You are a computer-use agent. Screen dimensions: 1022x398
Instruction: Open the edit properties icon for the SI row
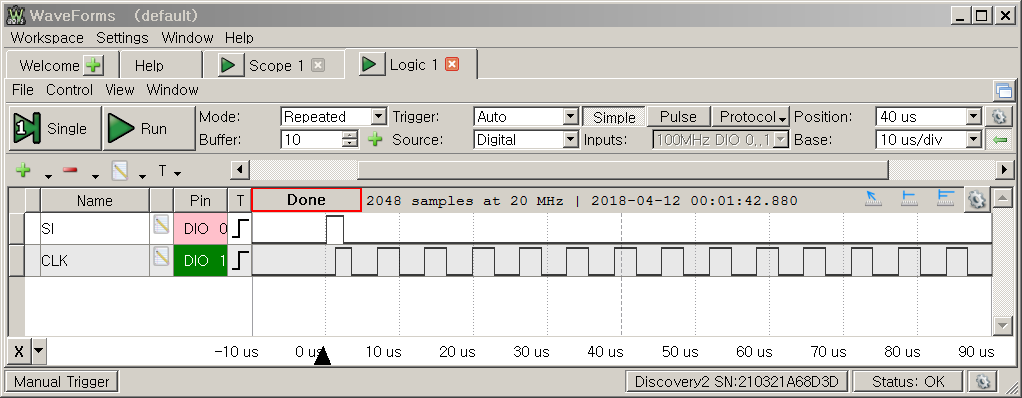click(x=161, y=225)
